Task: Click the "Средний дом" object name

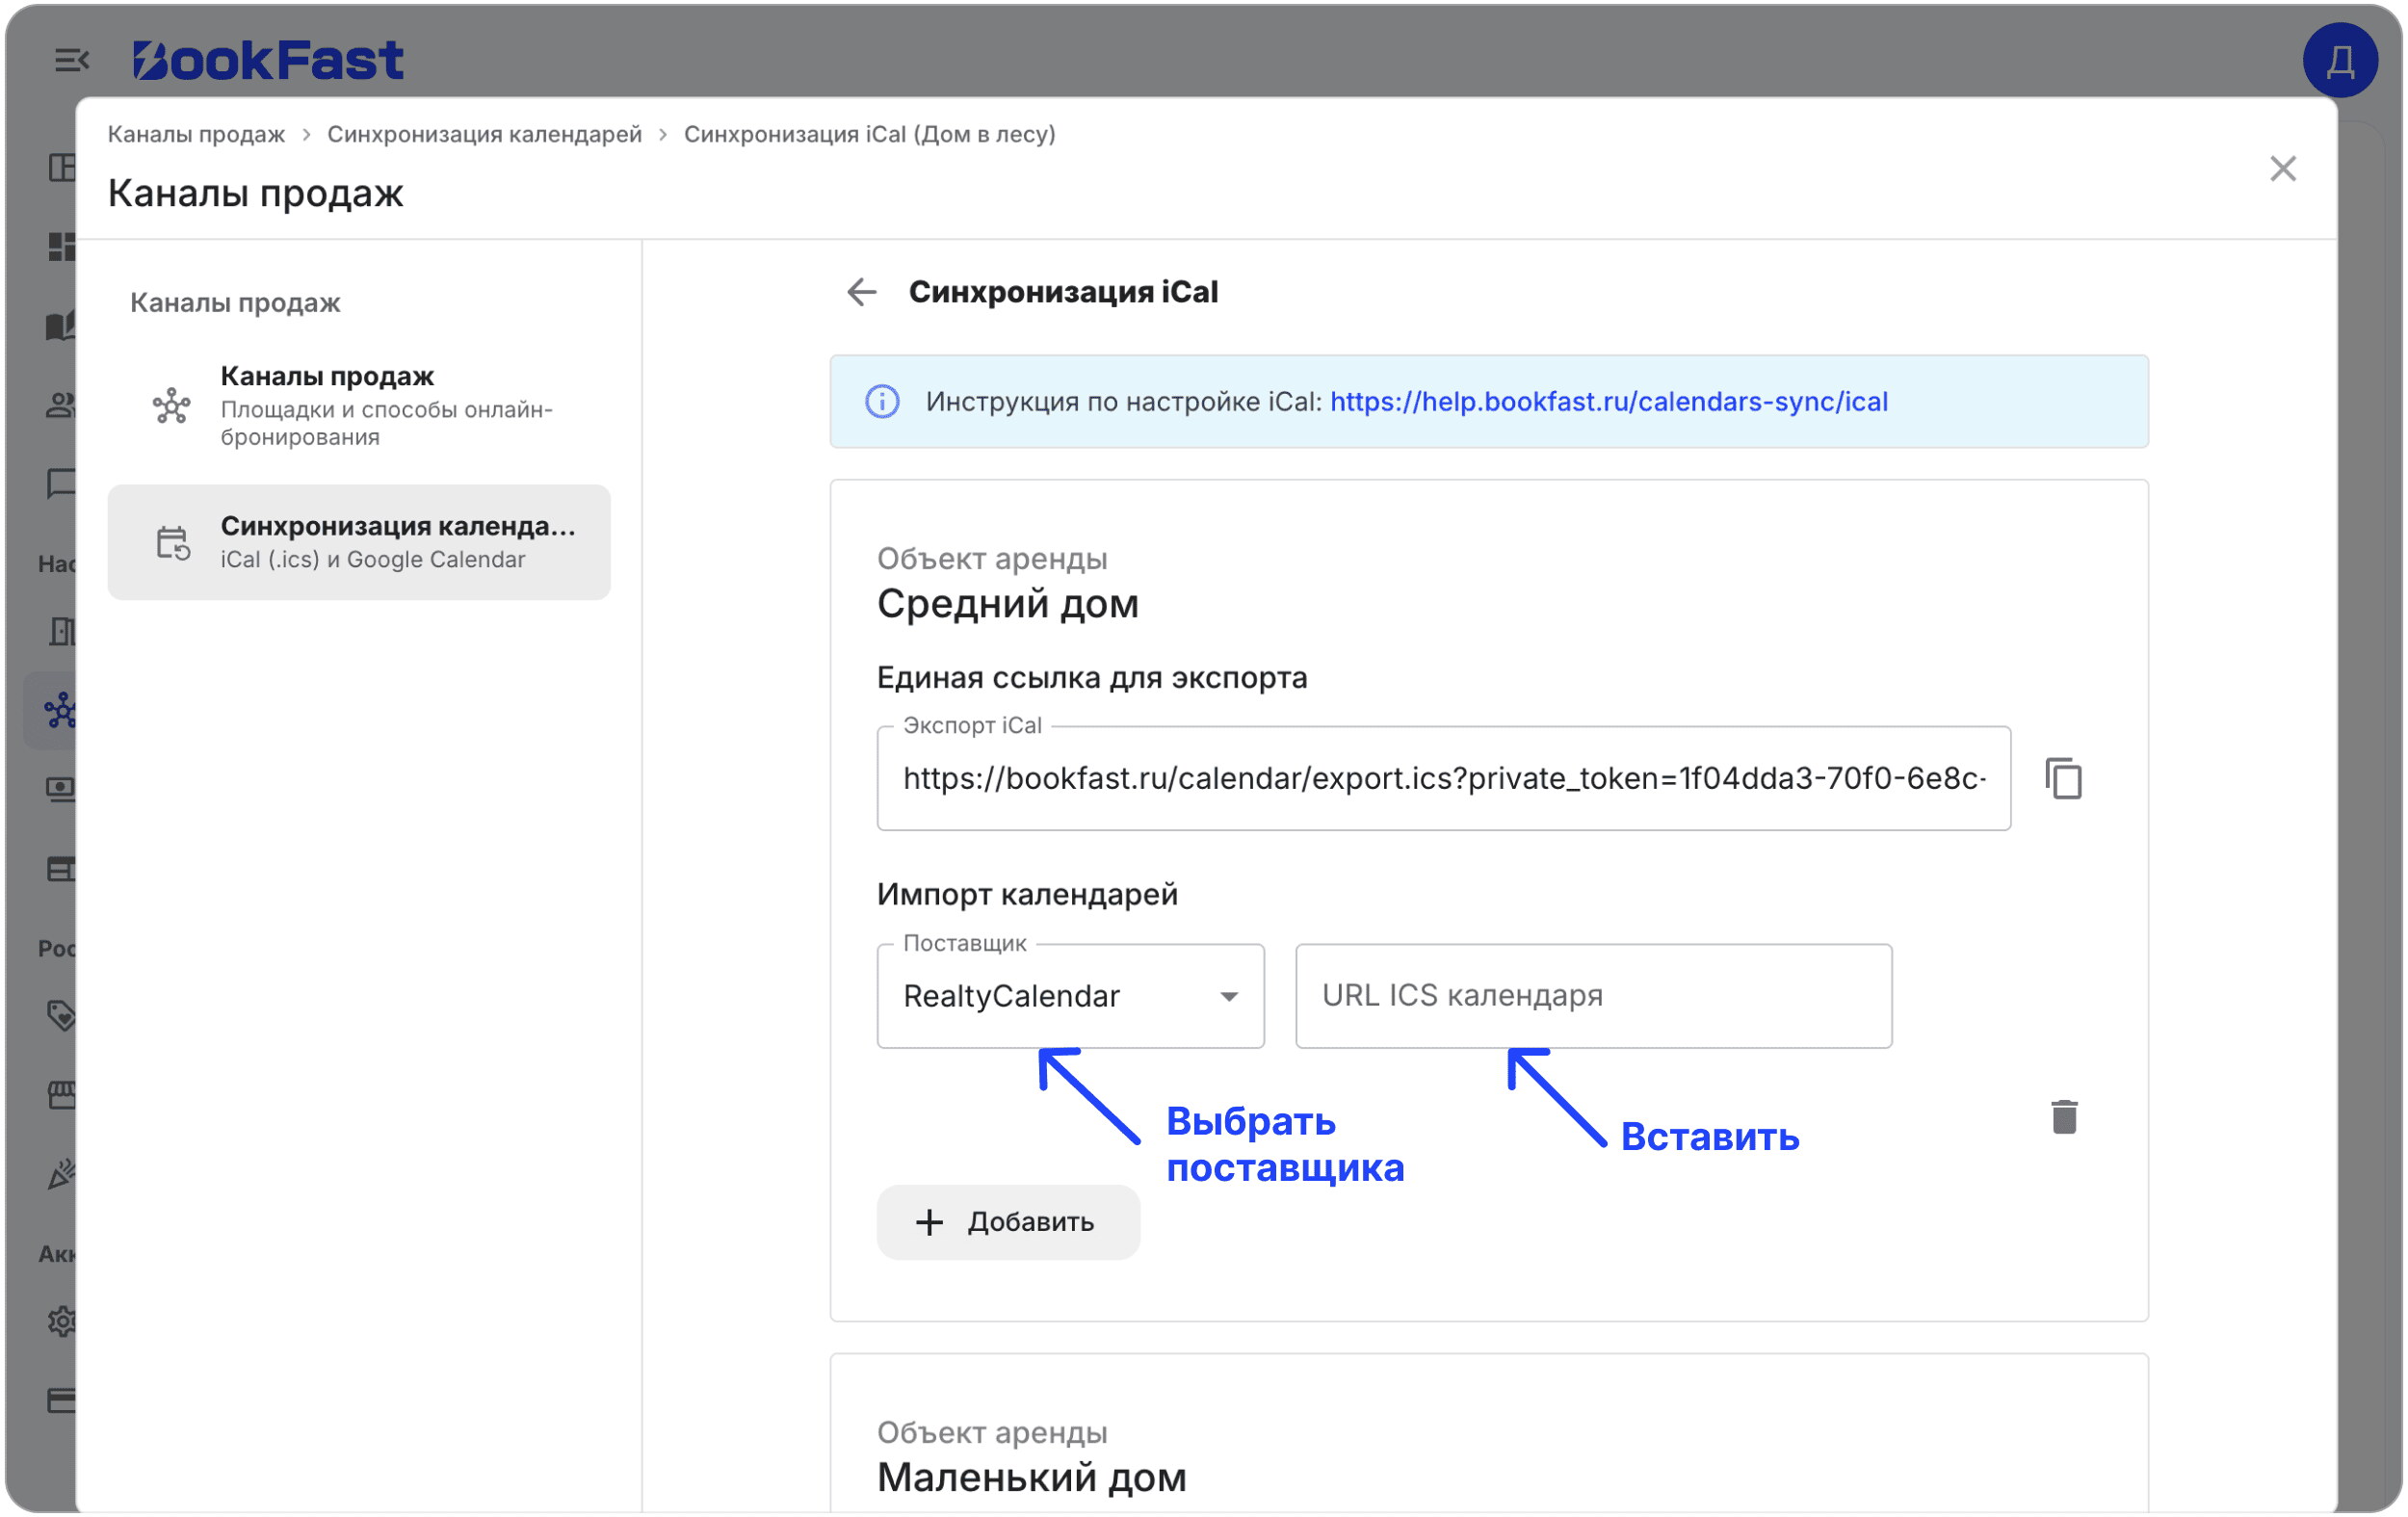Action: (1007, 604)
